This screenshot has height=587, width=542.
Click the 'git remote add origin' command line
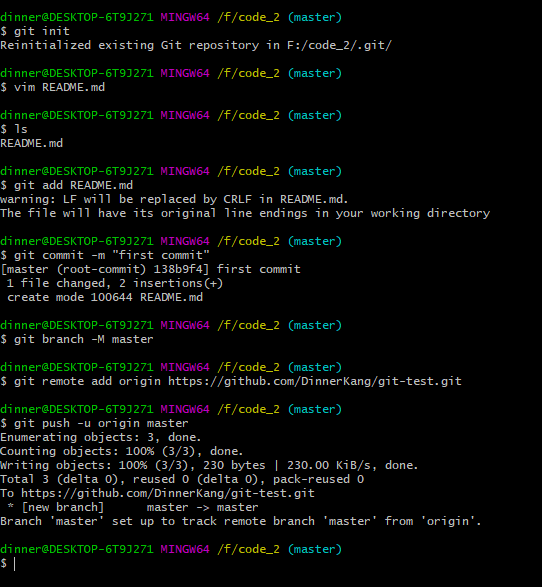click(x=238, y=381)
